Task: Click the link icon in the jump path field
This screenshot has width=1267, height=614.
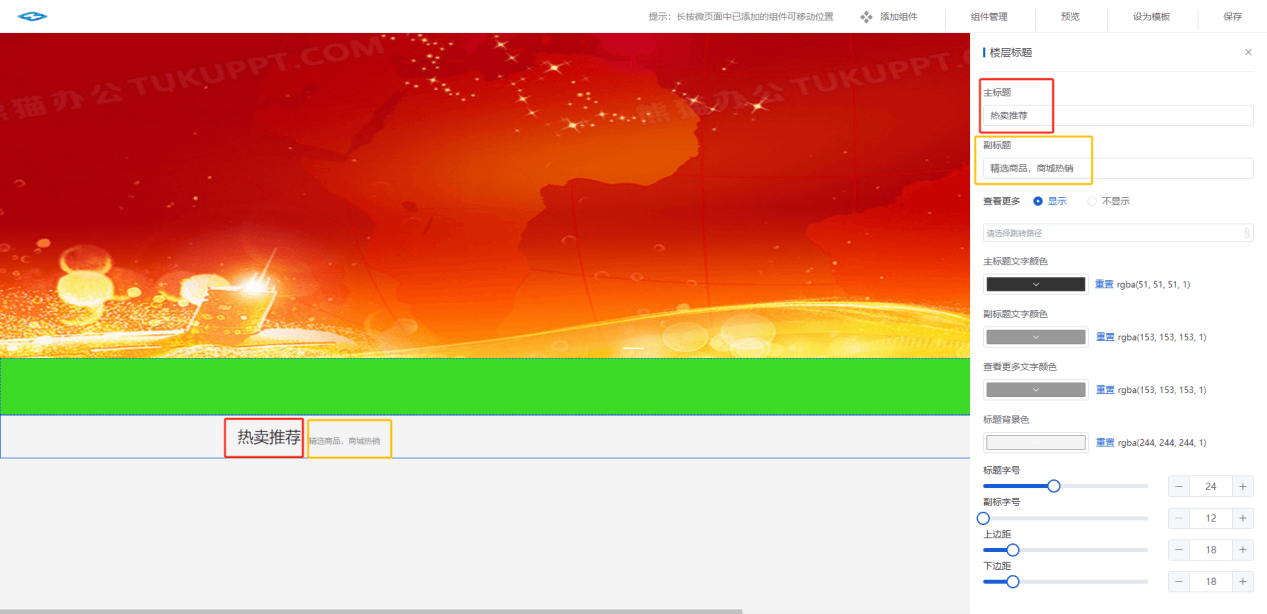Action: (1247, 233)
